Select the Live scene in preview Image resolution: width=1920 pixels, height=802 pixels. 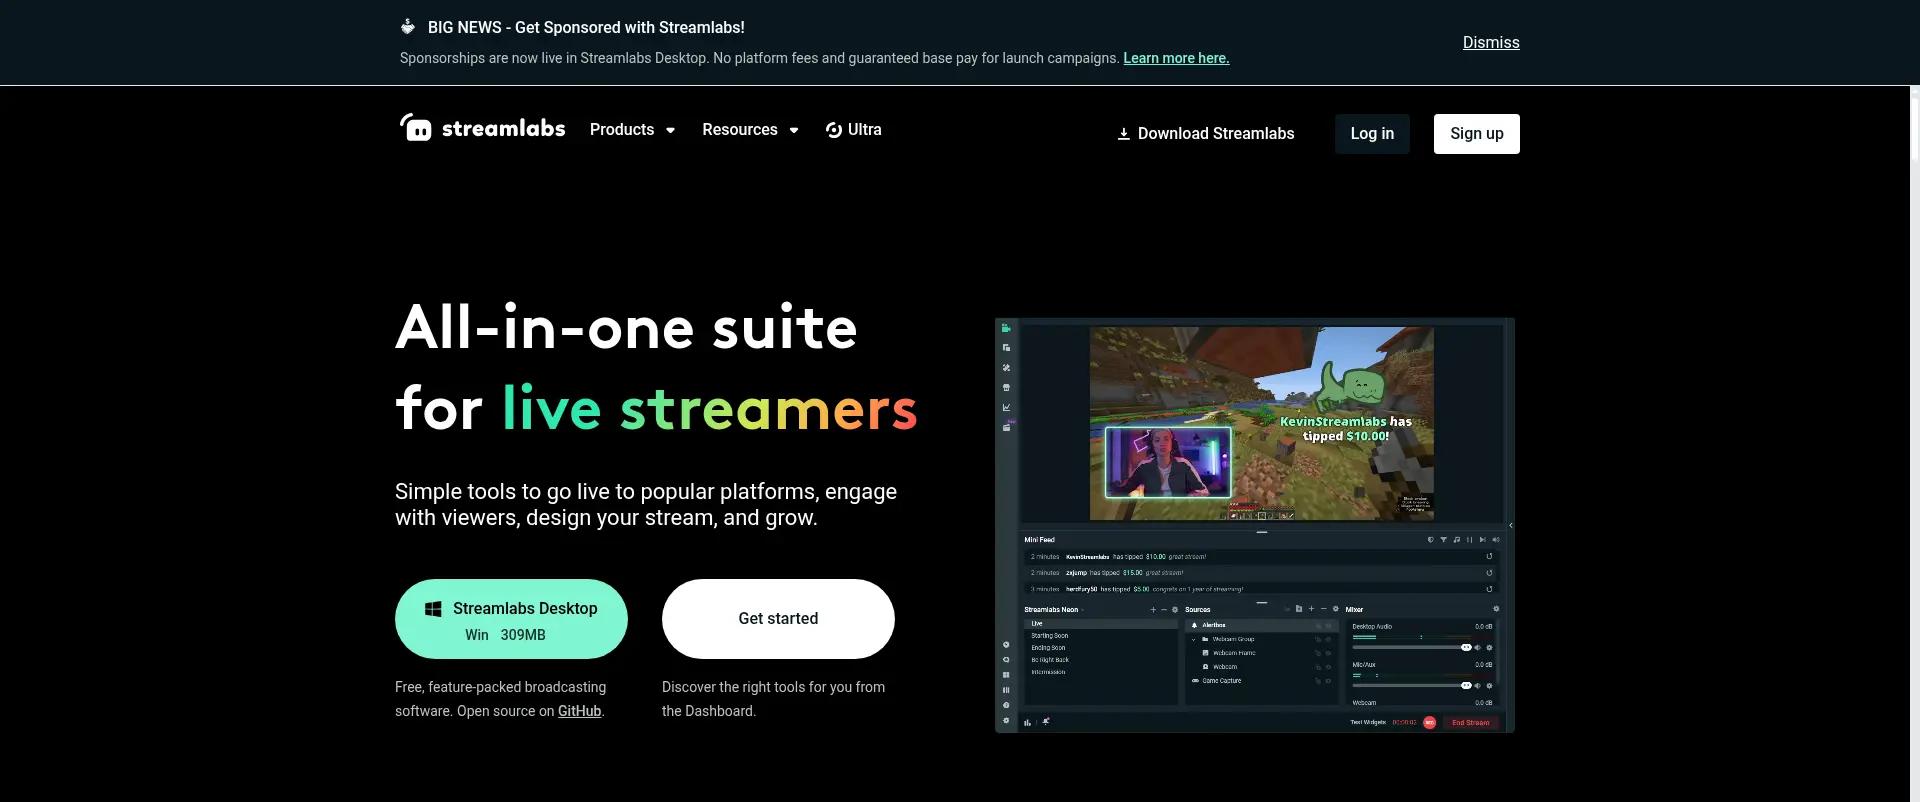coord(1101,623)
